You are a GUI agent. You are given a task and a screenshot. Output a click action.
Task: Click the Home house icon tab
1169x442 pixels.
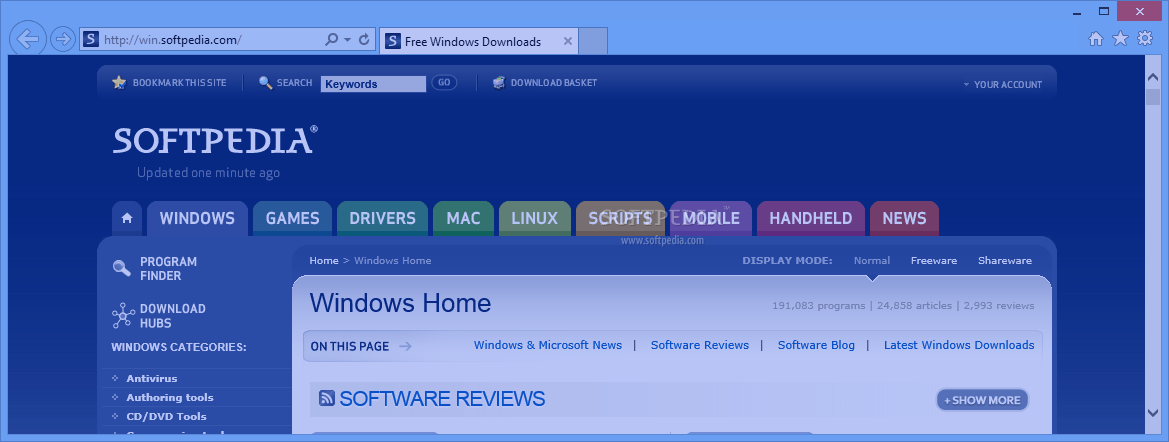point(127,218)
